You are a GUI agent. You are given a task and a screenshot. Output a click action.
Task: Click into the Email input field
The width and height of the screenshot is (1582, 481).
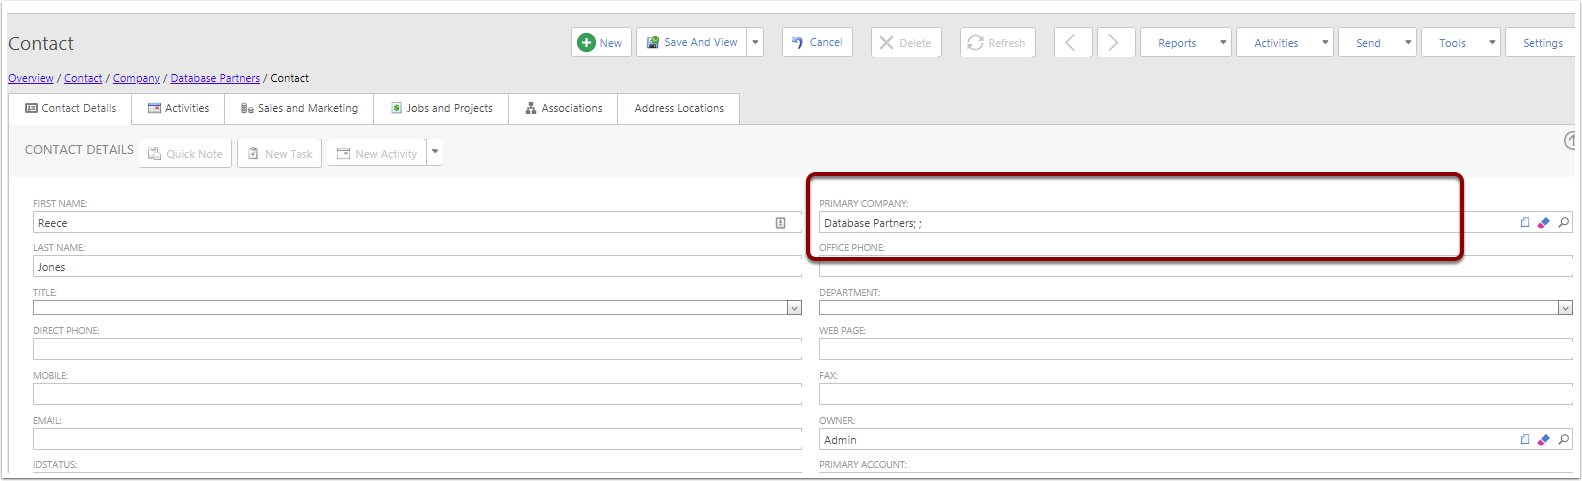pyautogui.click(x=417, y=439)
